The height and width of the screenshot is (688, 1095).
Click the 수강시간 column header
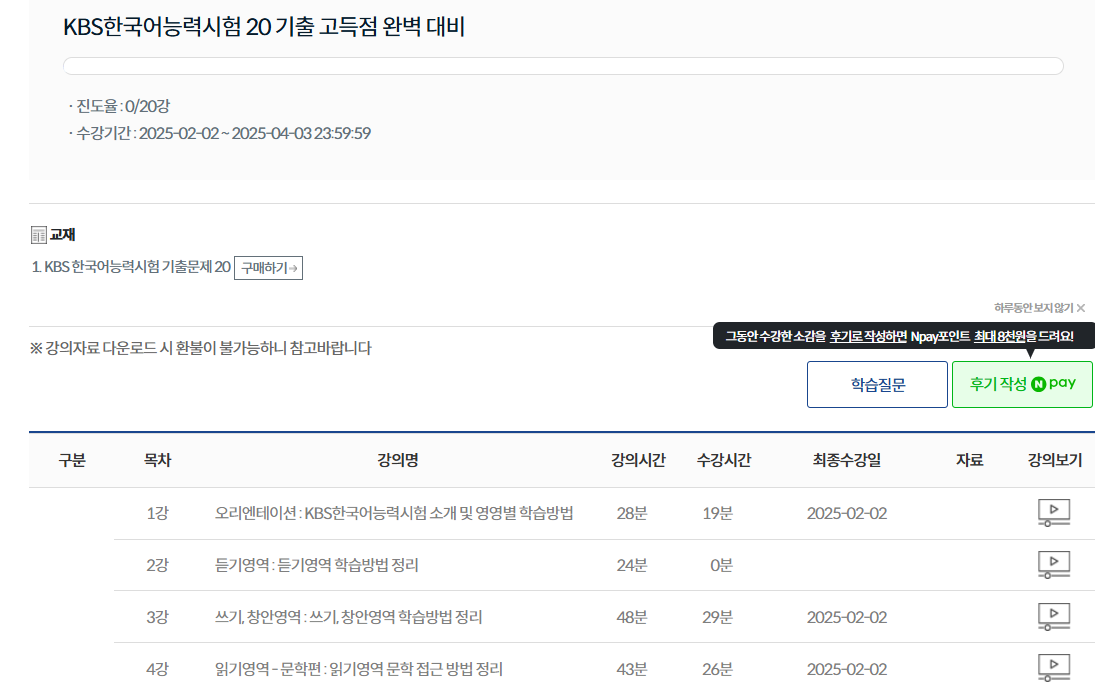click(x=723, y=460)
